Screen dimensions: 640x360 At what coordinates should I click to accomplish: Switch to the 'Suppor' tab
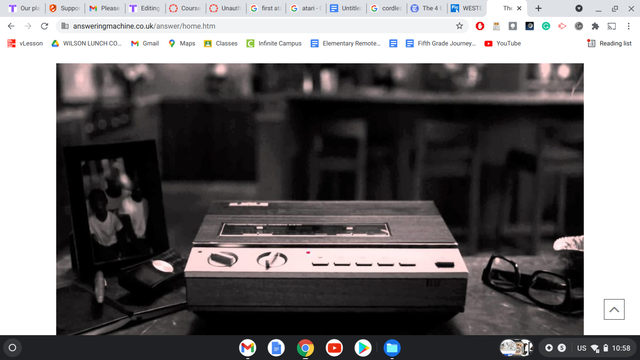click(x=64, y=8)
